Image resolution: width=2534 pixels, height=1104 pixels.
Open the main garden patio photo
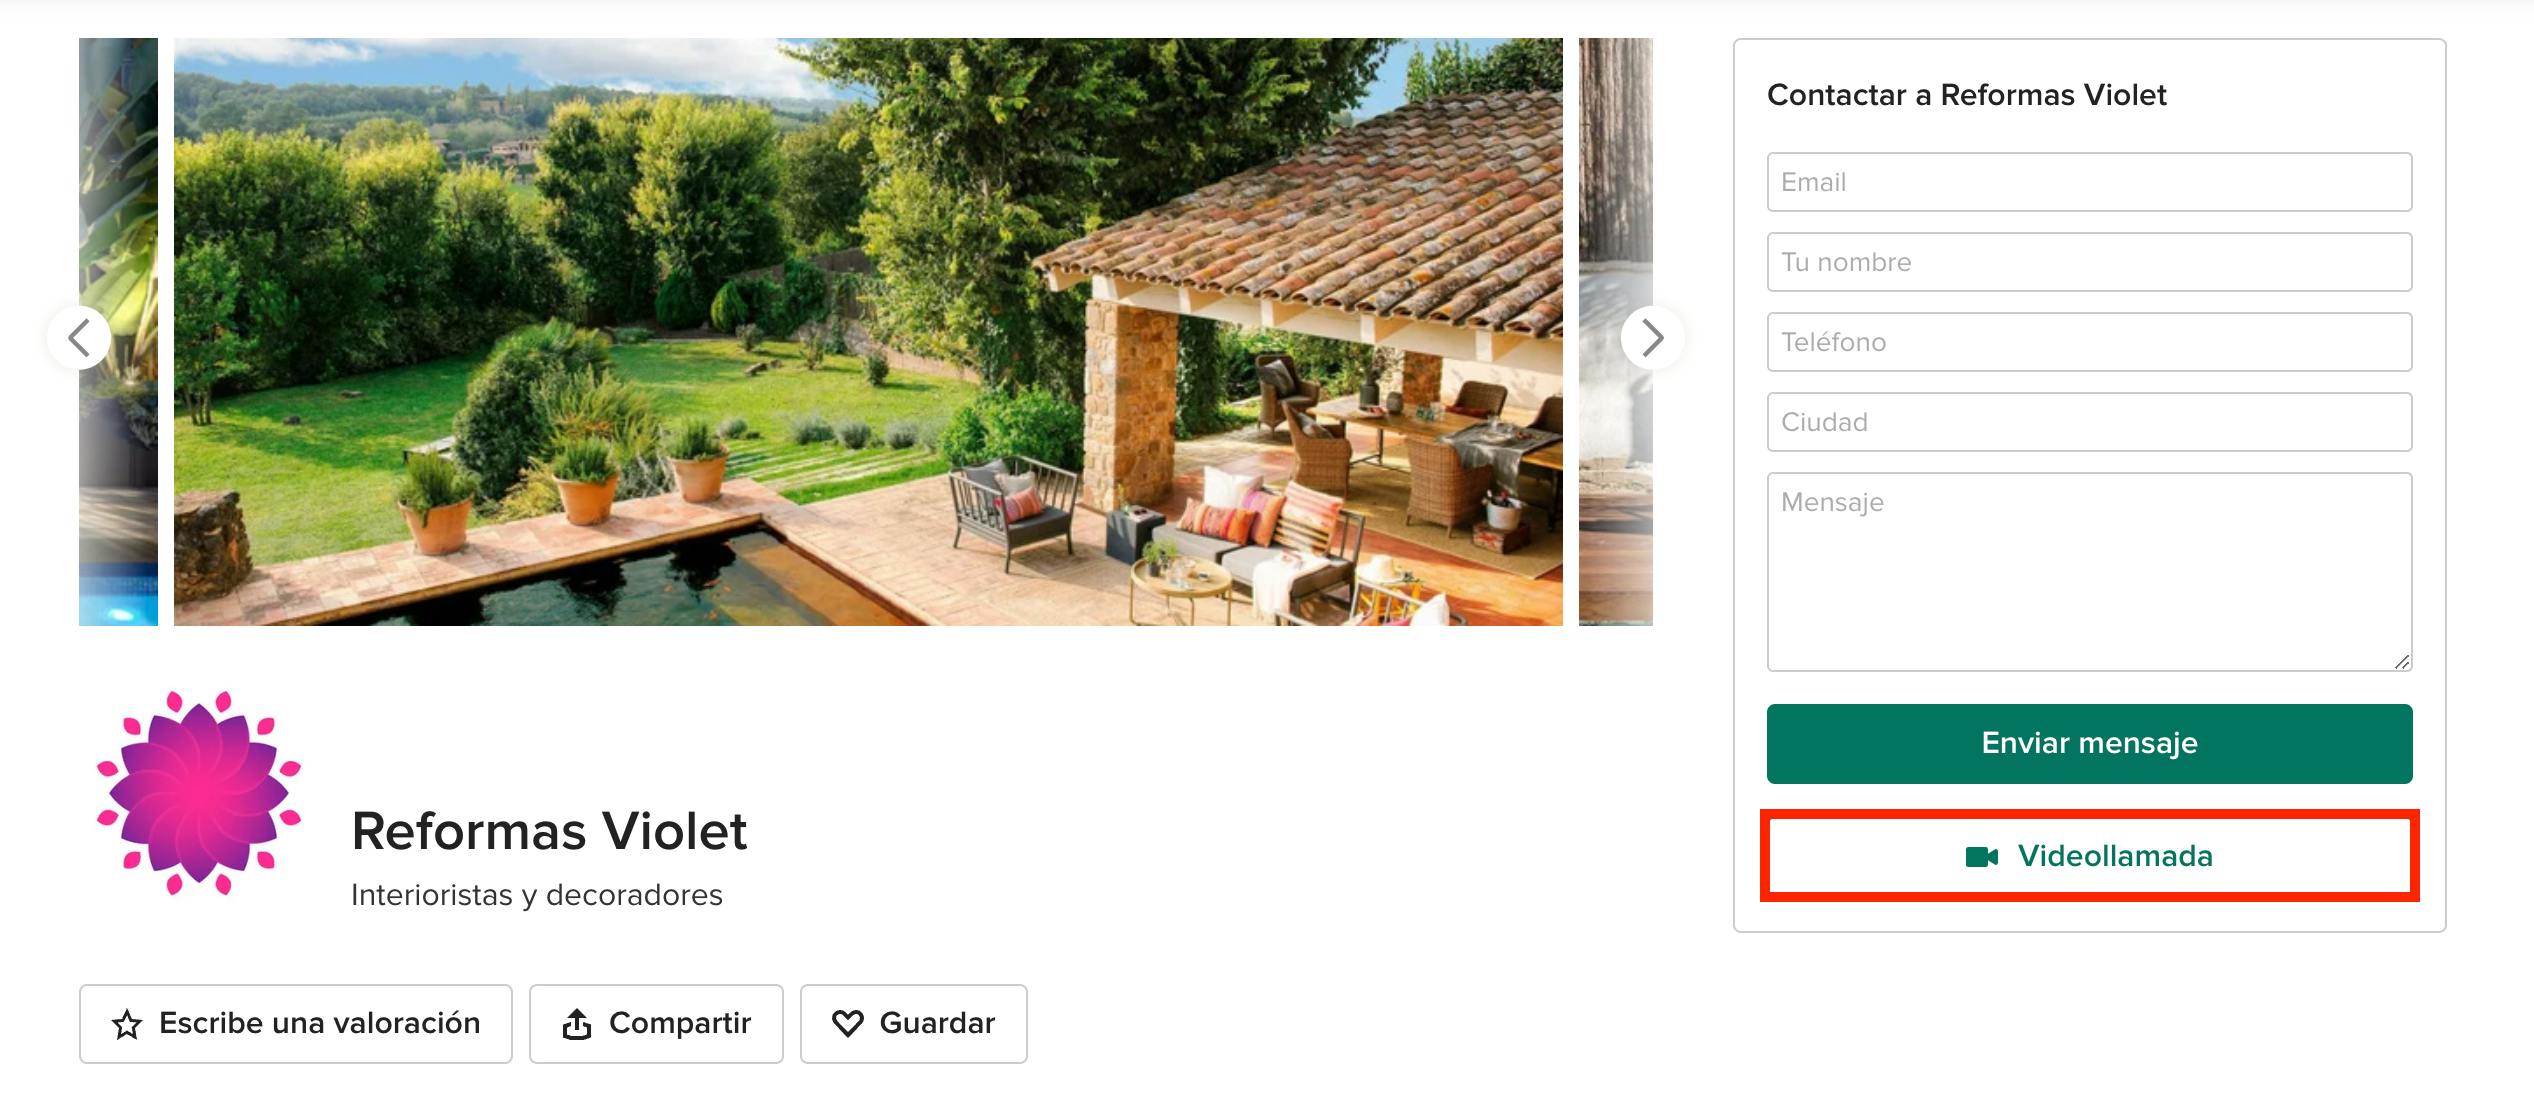tap(868, 332)
